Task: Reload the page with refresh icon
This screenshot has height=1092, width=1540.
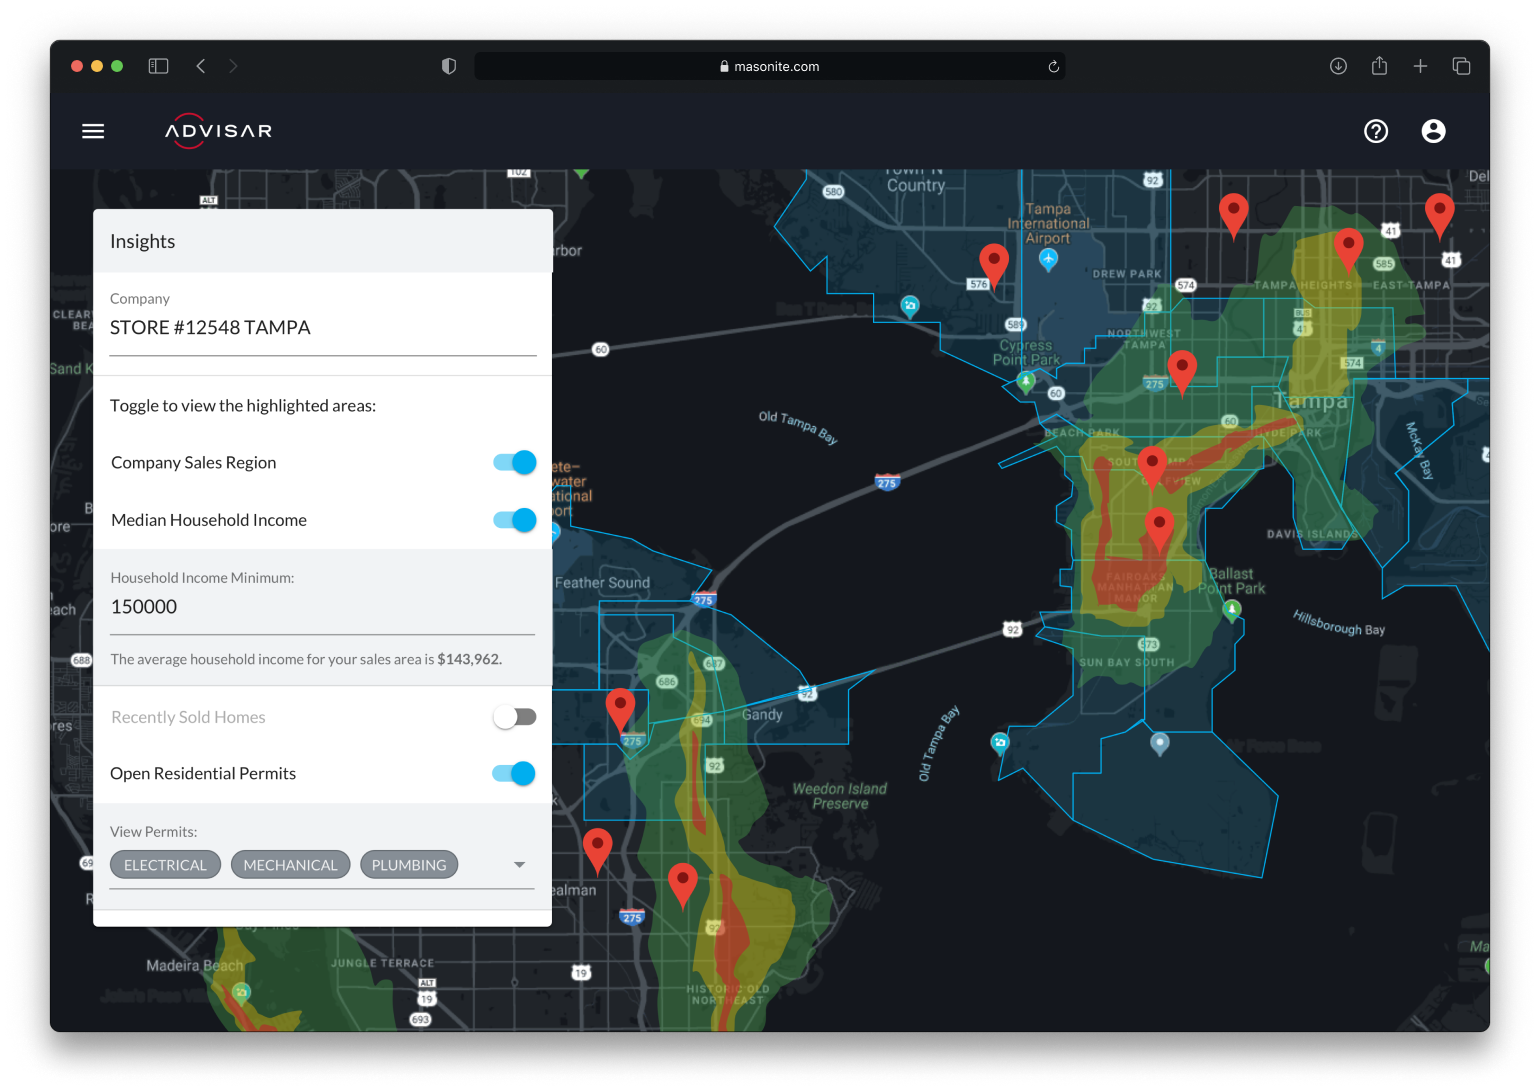Action: point(1053,67)
